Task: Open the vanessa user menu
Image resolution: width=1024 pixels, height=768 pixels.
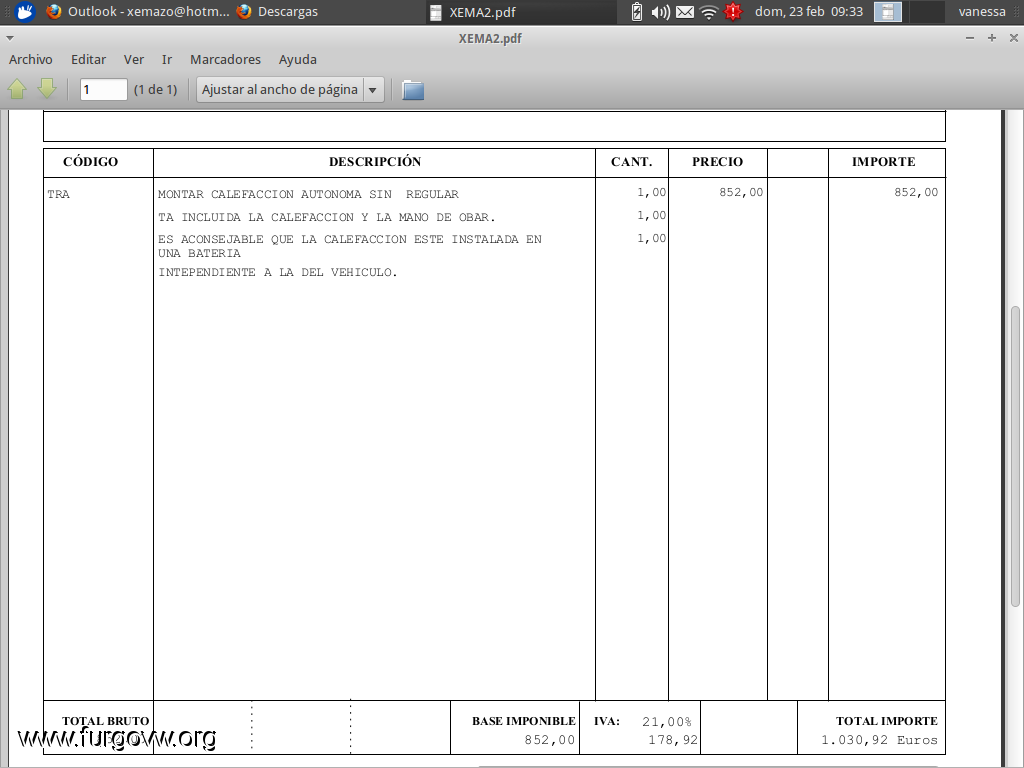Action: [x=981, y=12]
